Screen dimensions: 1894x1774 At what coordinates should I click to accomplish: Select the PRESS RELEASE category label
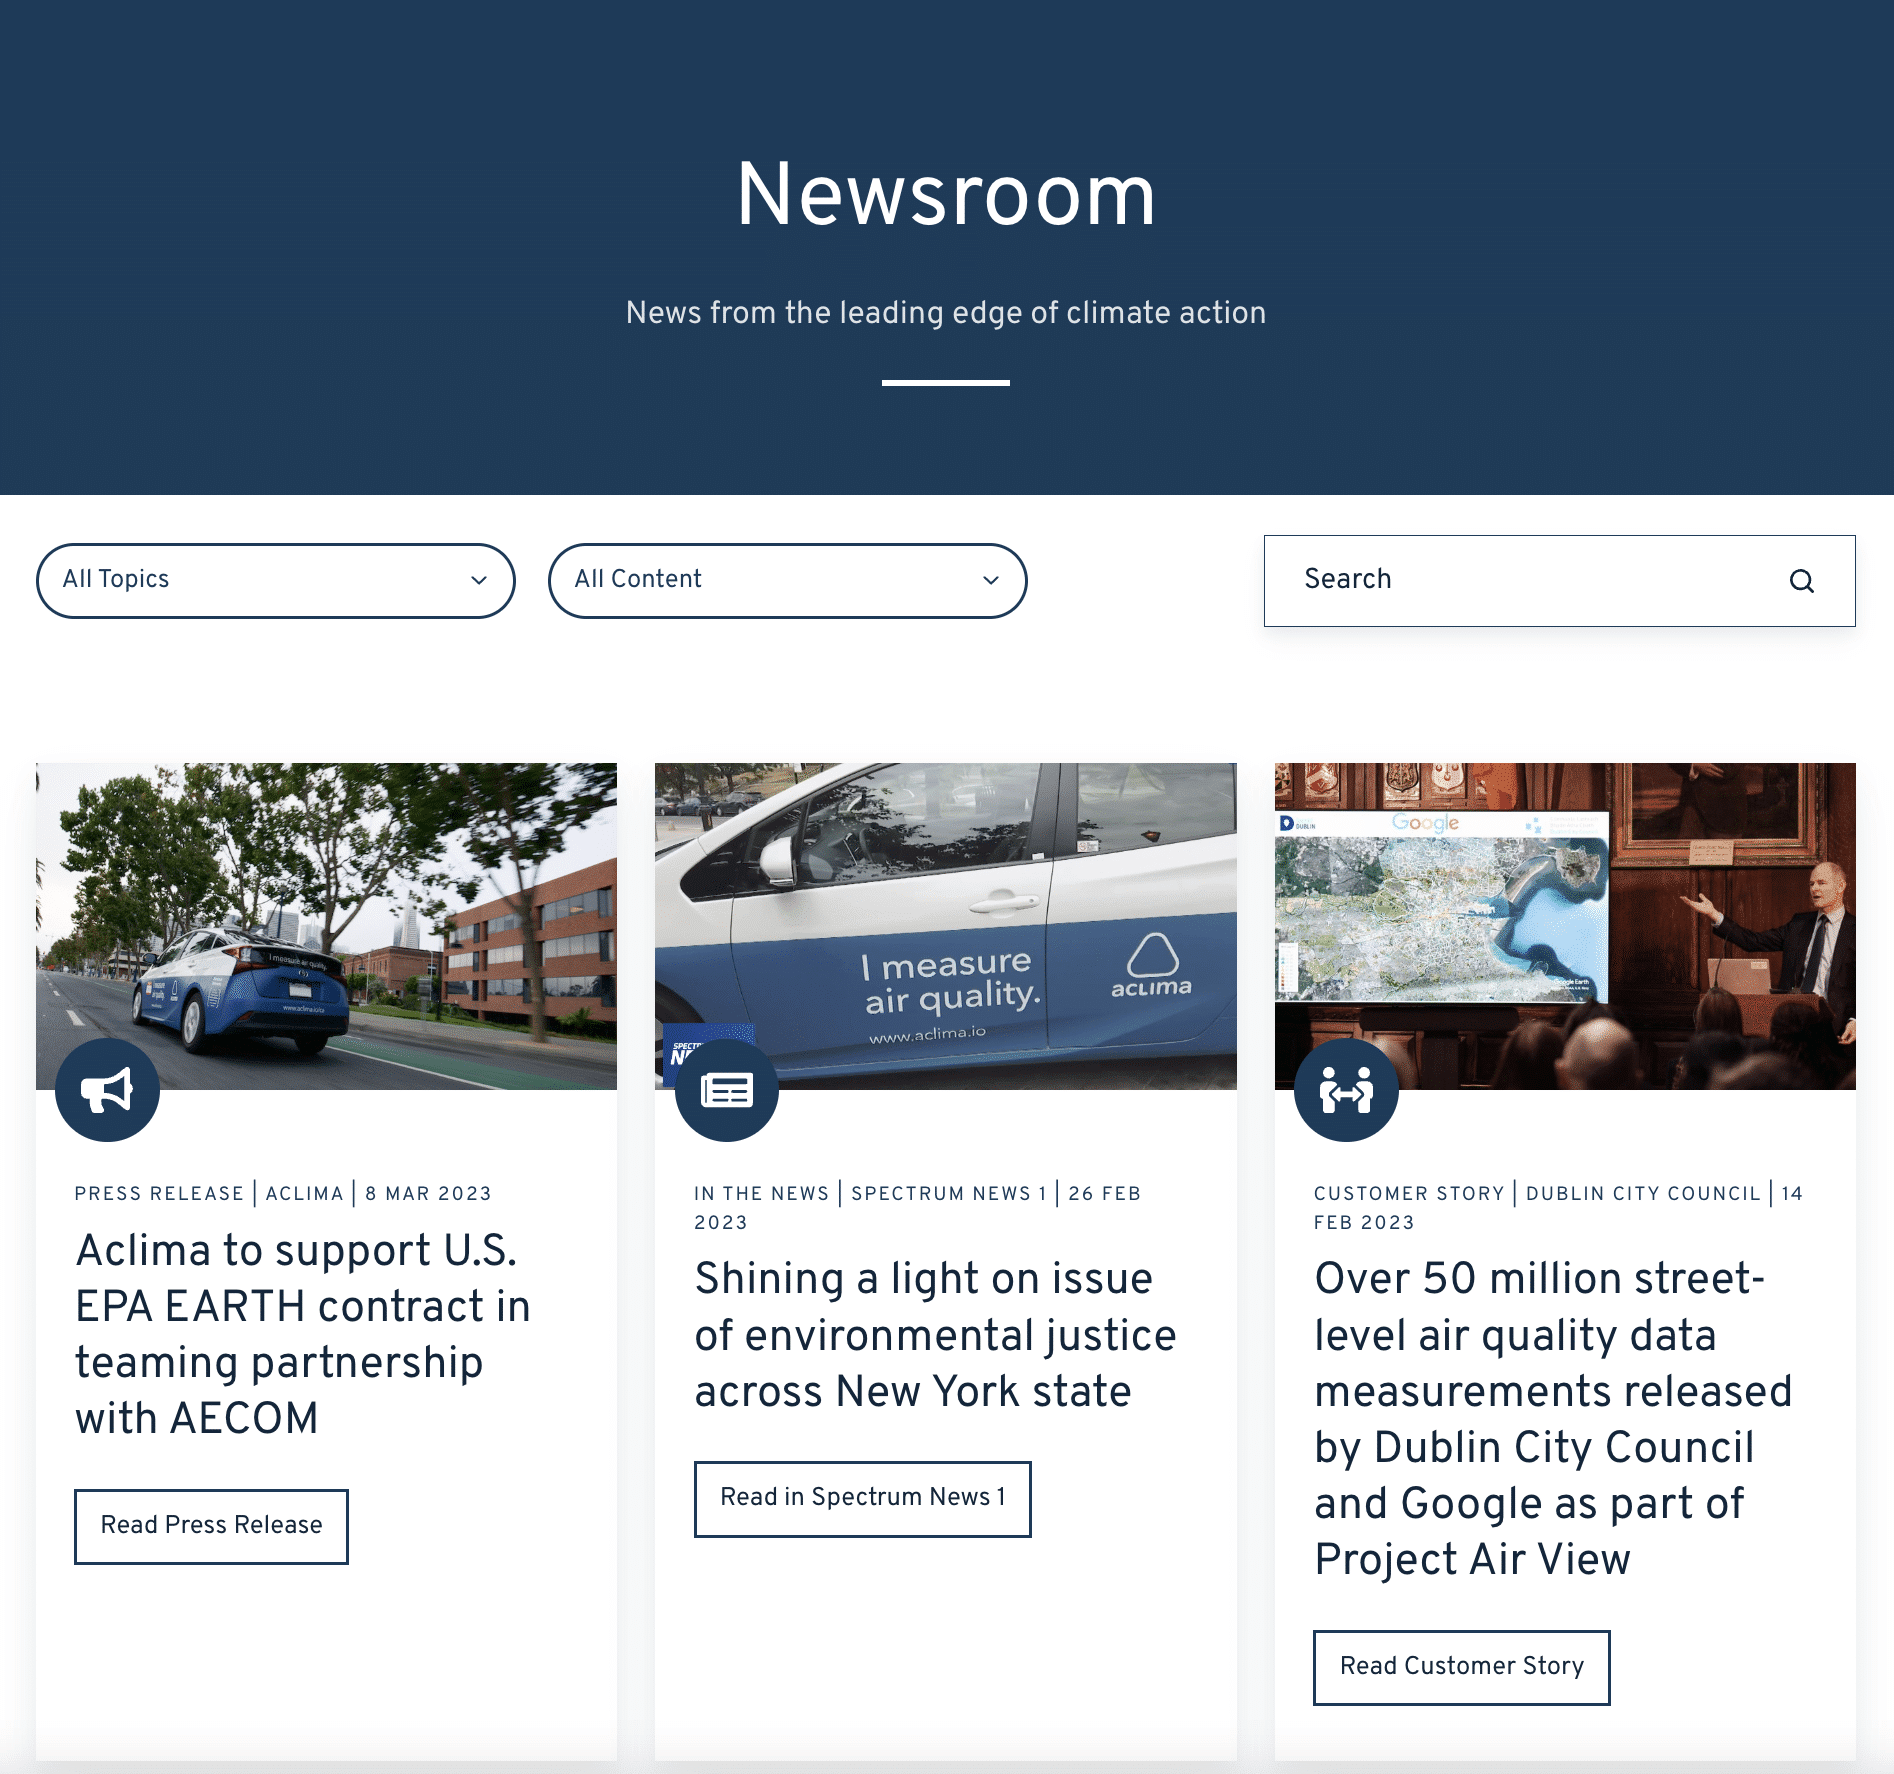point(158,1193)
